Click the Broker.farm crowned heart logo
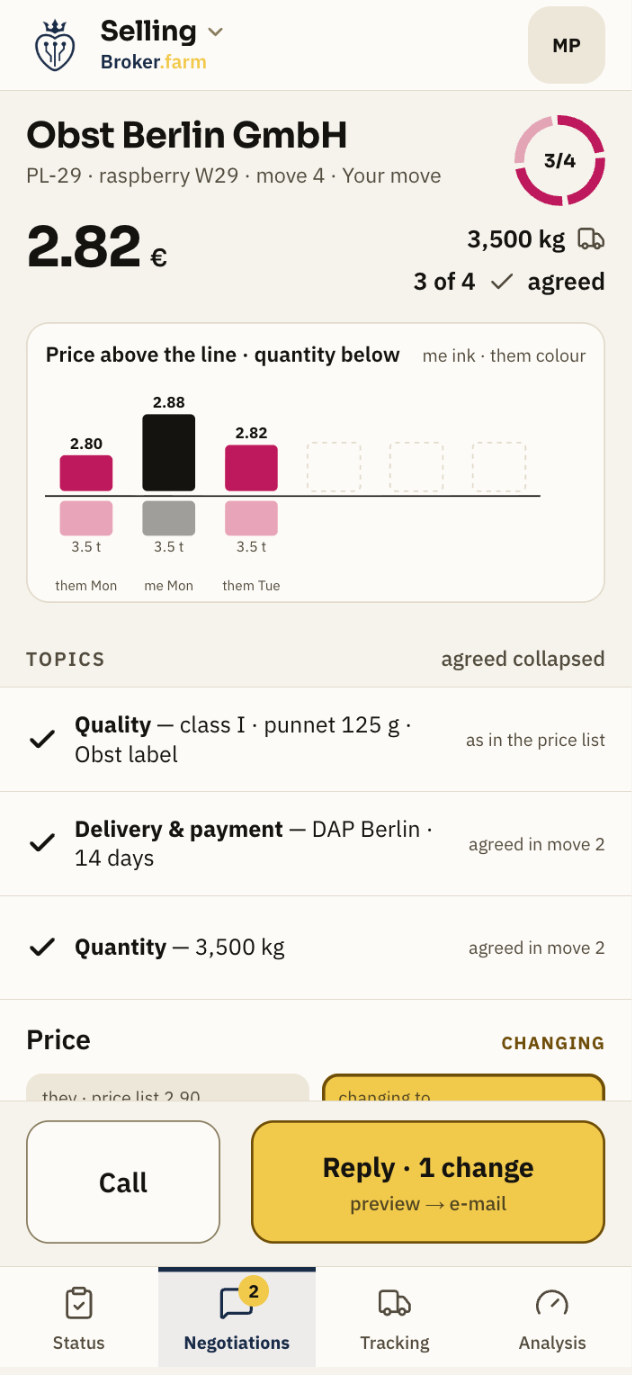This screenshot has height=1375, width=632. [54, 46]
